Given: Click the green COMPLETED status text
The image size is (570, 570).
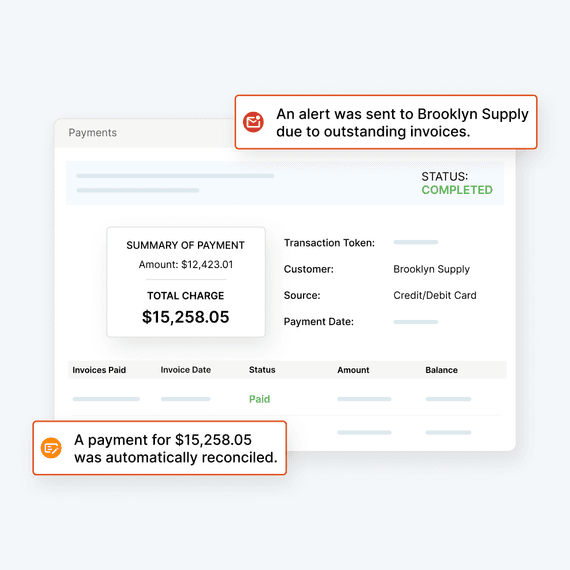Looking at the screenshot, I should coord(457,190).
